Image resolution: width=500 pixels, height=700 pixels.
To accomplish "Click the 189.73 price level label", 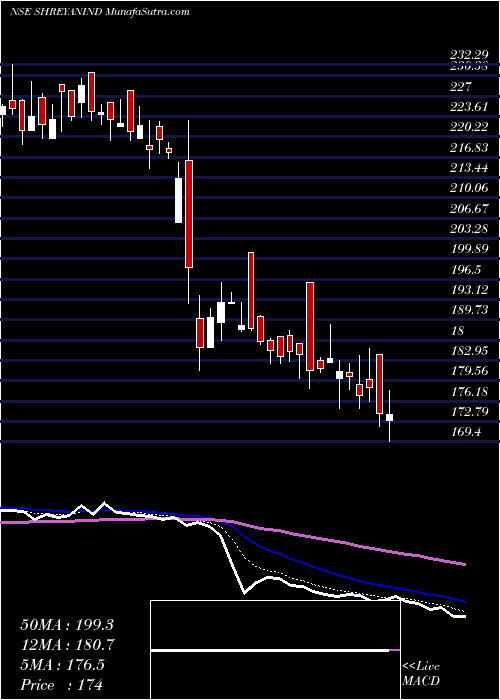I will click(x=469, y=310).
